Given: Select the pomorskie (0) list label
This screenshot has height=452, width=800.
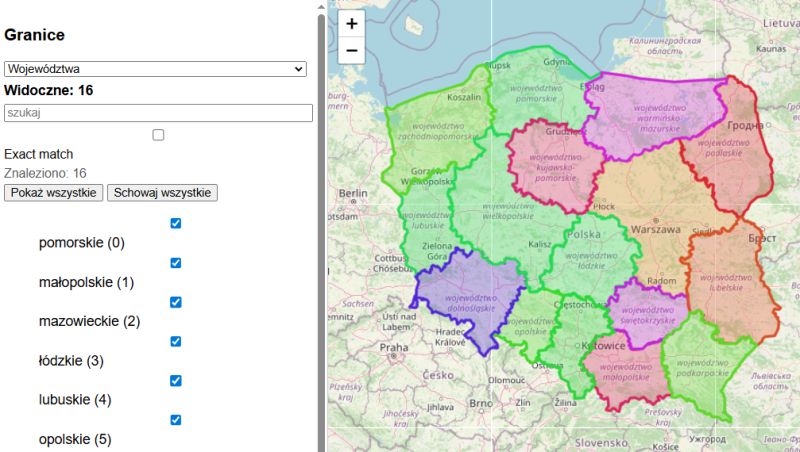Looking at the screenshot, I should [x=82, y=243].
